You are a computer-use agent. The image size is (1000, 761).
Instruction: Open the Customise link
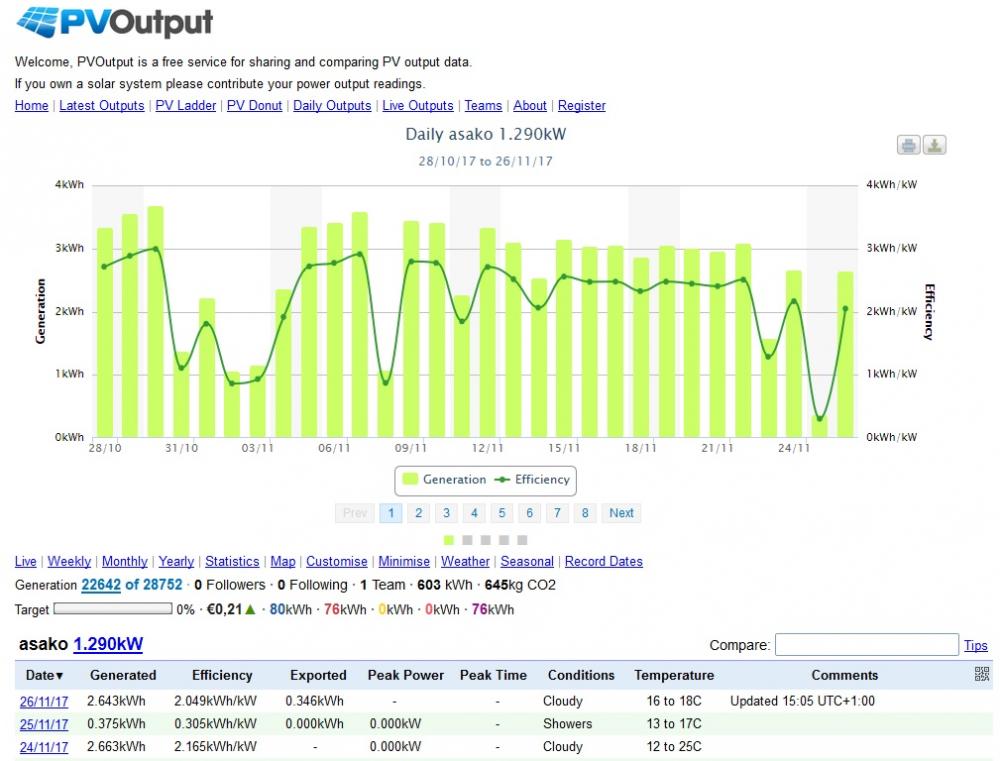point(337,561)
